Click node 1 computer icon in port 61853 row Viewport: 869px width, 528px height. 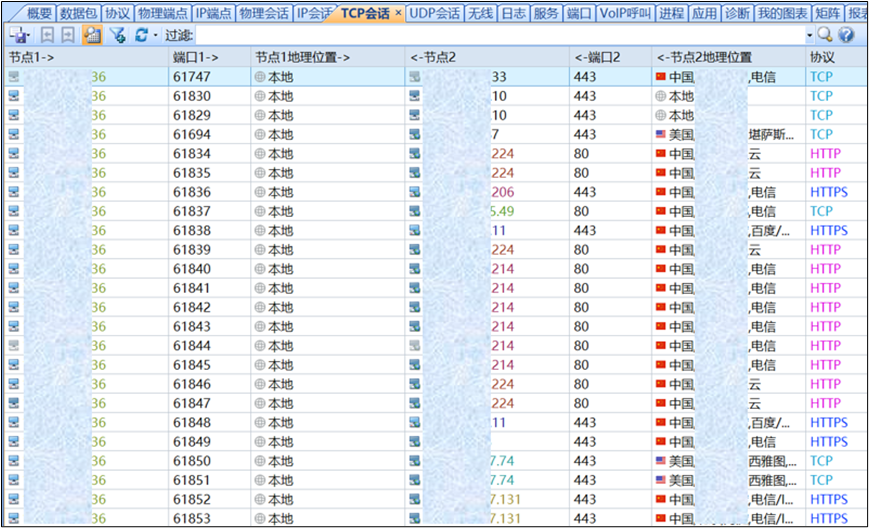pyautogui.click(x=14, y=519)
